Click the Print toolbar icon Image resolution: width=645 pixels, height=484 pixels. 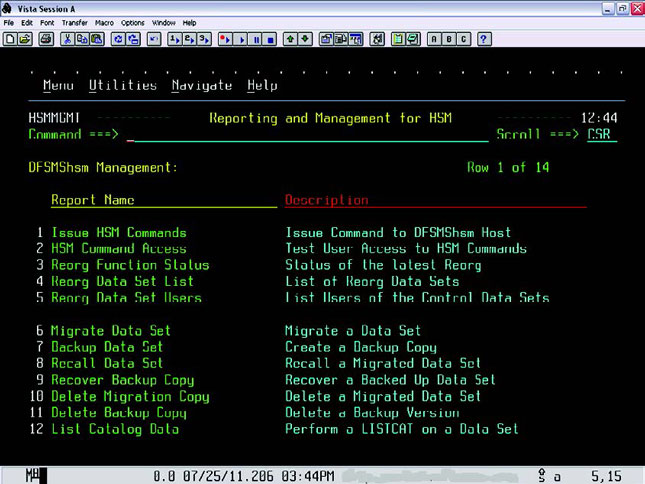coord(46,39)
